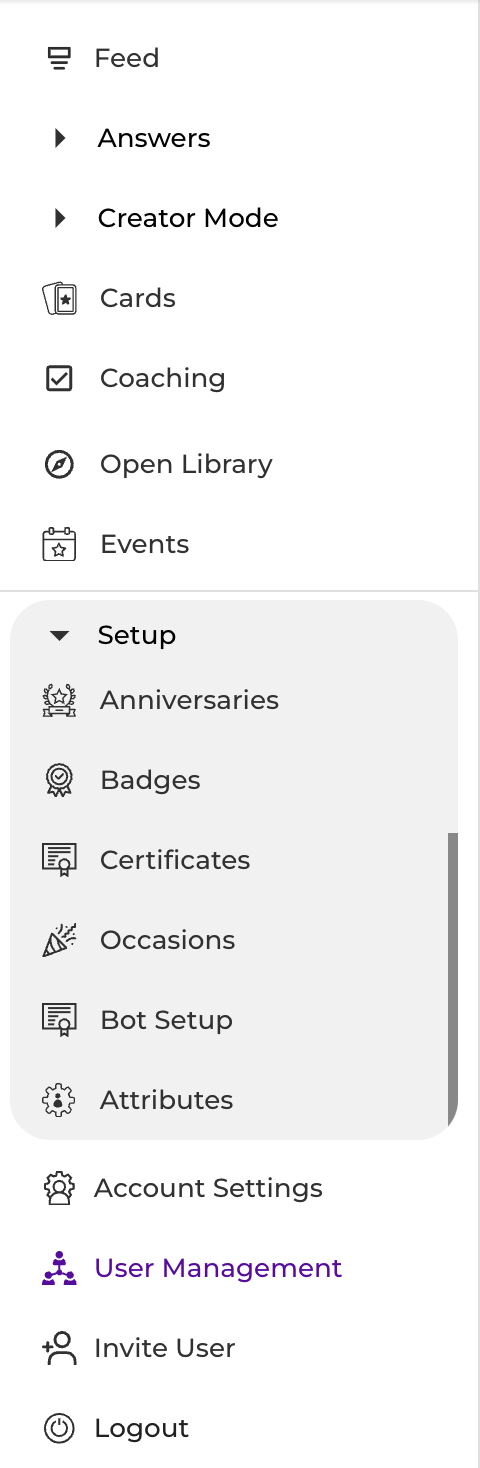Click the Badges ribbon icon
Screen dimensions: 480x1468
[59, 780]
